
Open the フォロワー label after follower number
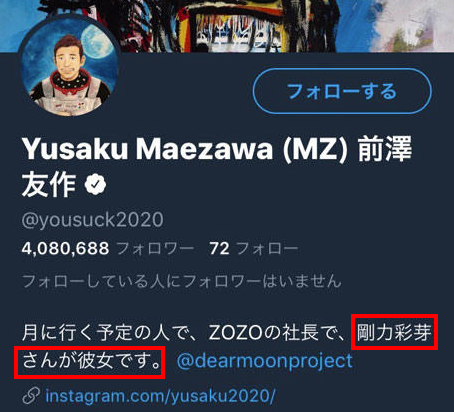pos(155,249)
